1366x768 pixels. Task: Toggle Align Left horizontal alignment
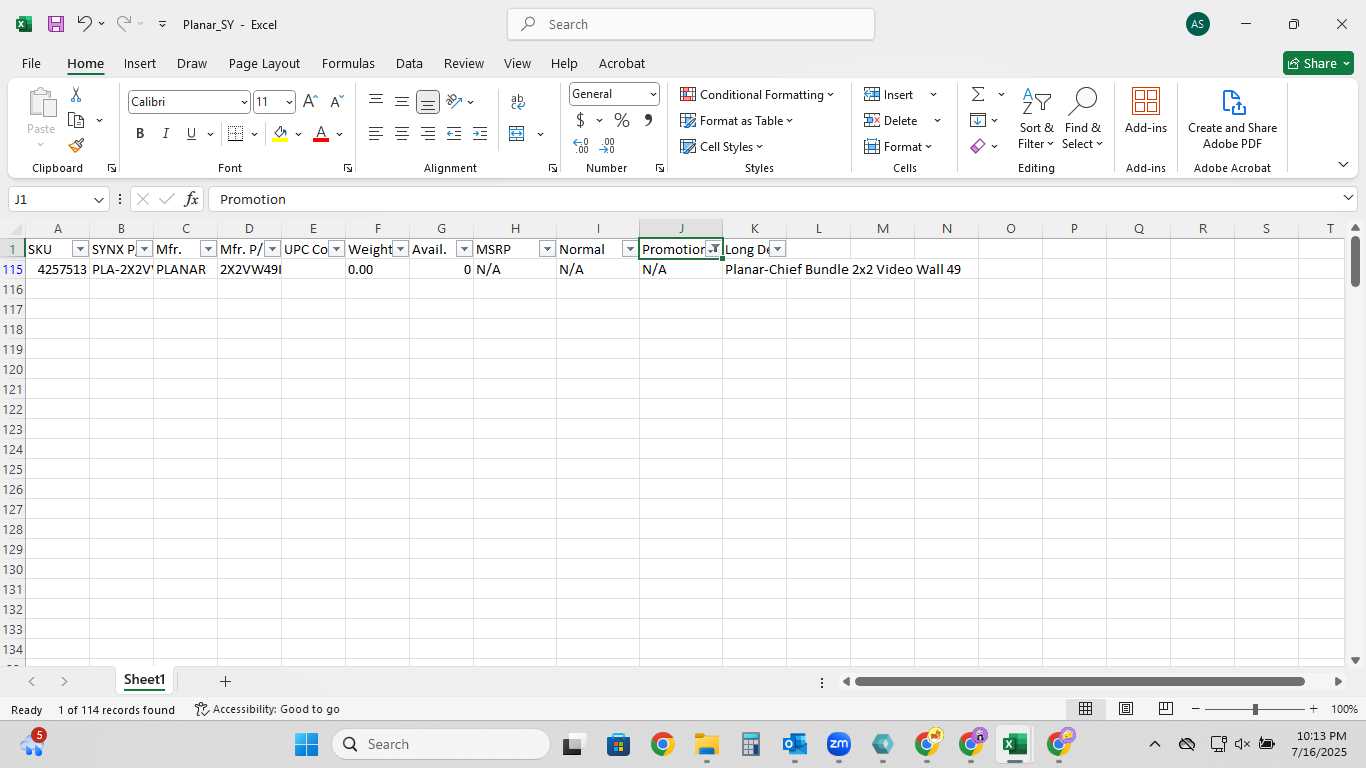click(376, 134)
